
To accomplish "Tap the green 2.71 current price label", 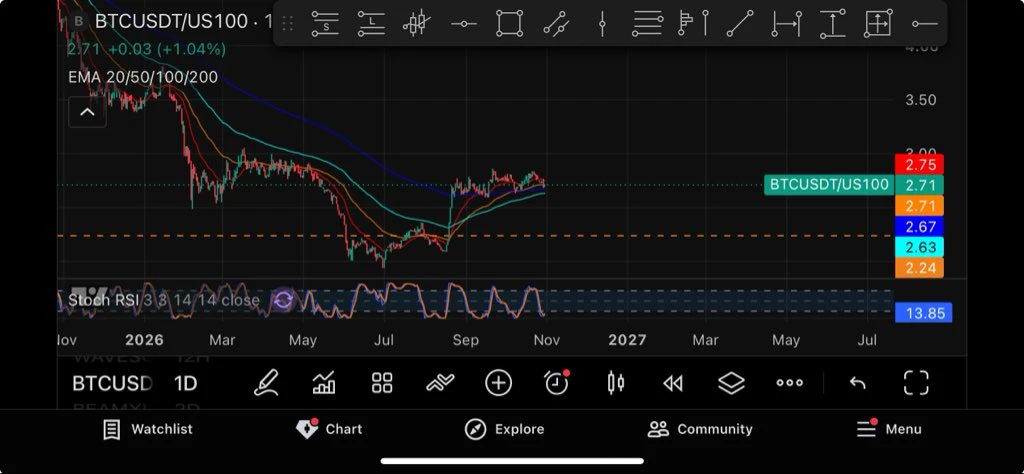I will tap(919, 185).
